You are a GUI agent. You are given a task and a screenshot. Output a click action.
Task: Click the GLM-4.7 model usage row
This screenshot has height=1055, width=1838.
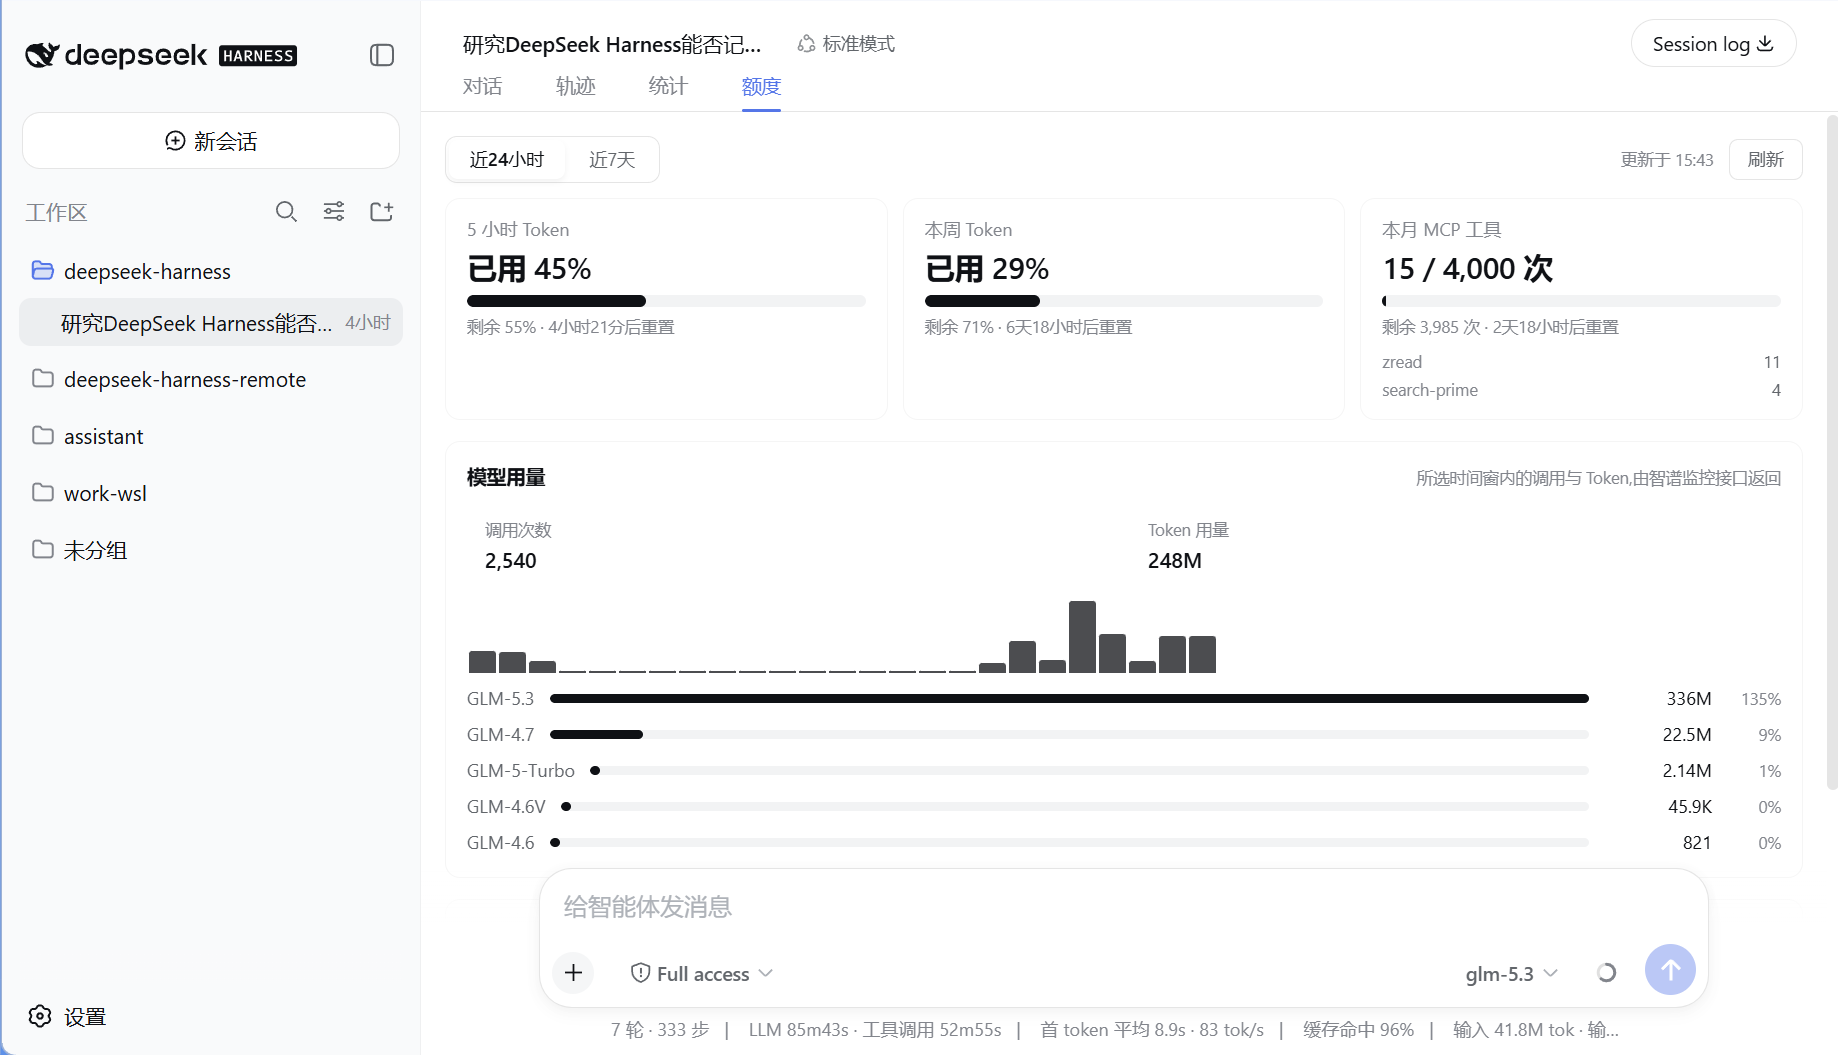pyautogui.click(x=1123, y=735)
